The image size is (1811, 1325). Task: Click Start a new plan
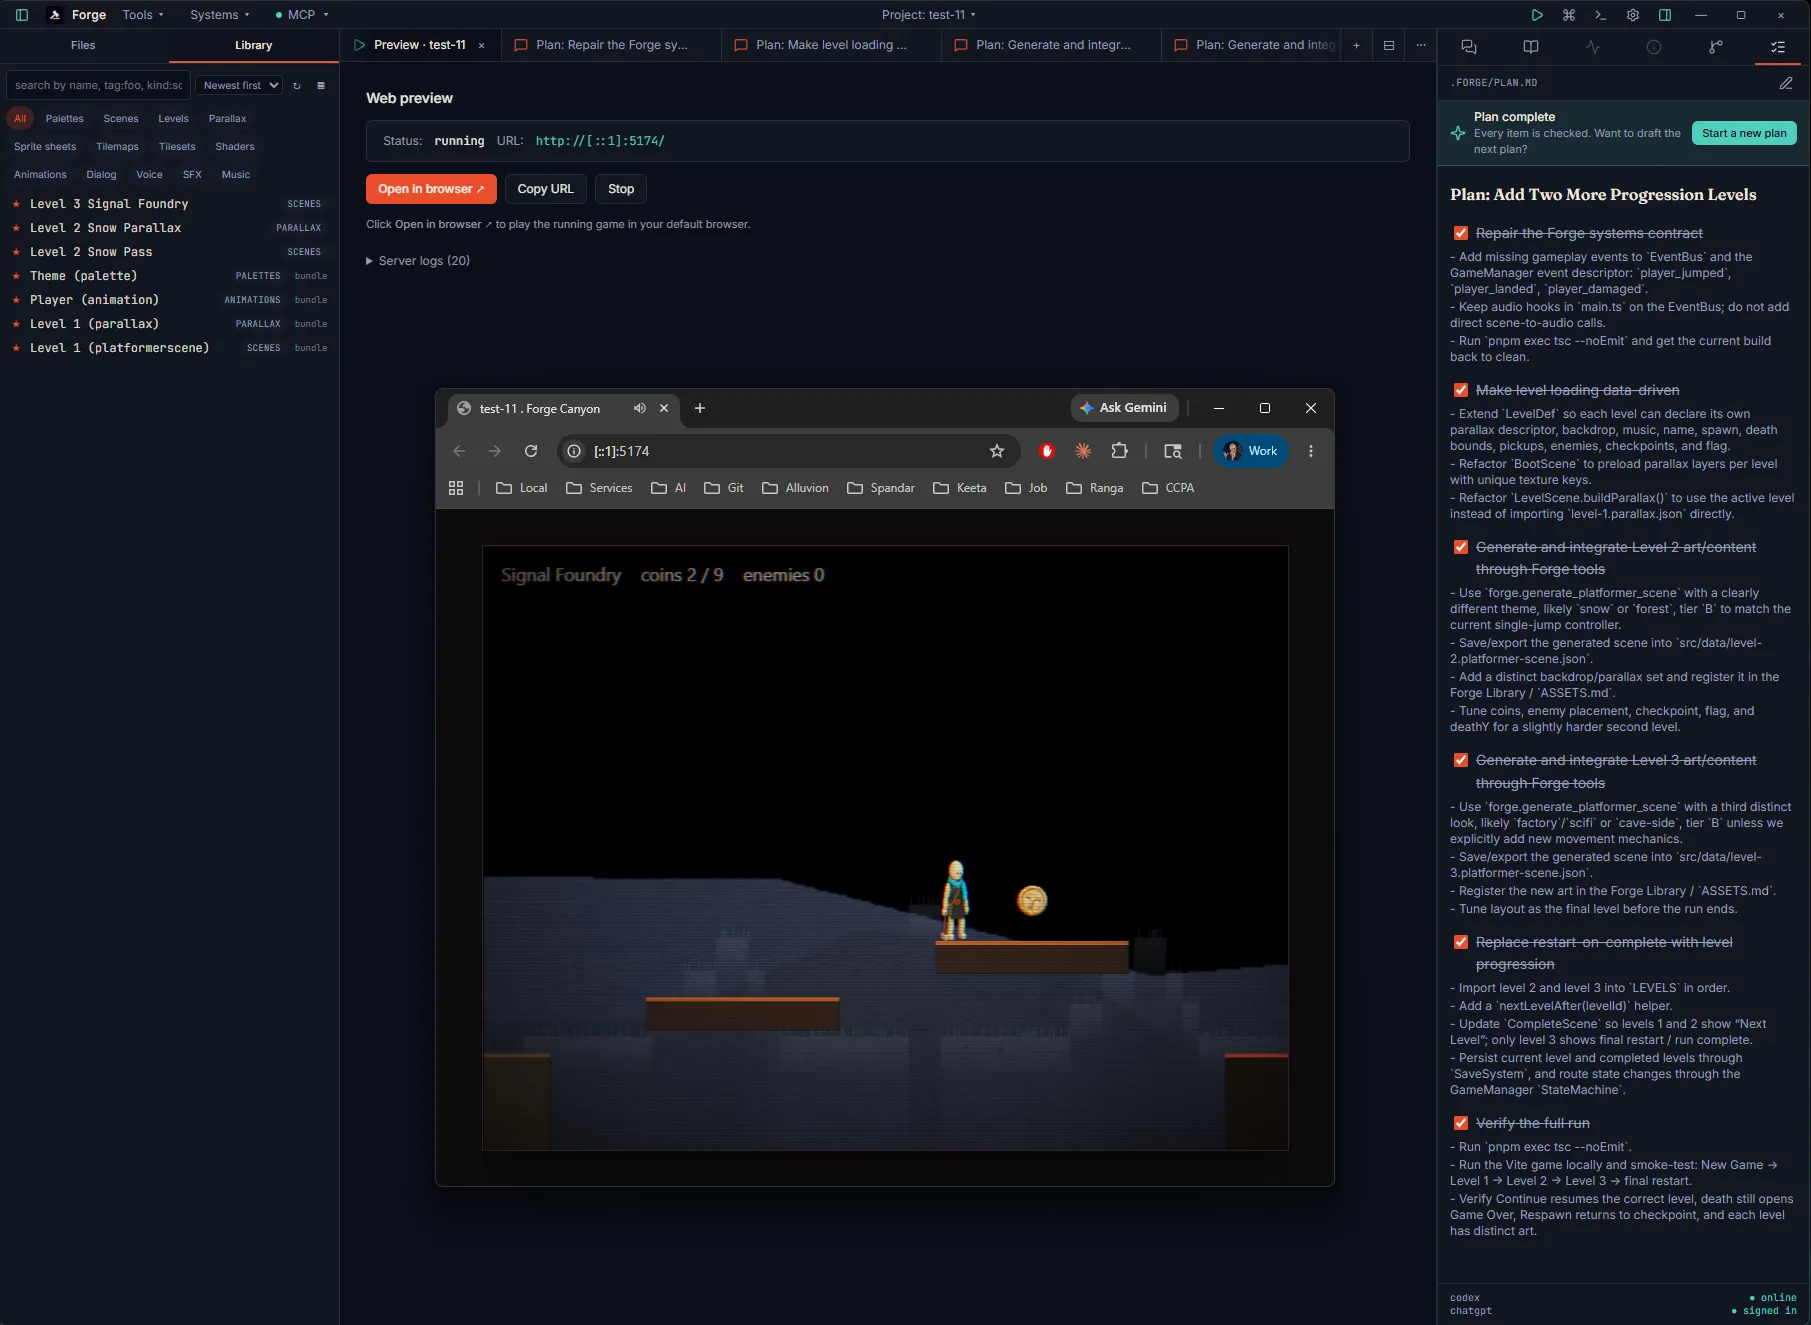tap(1744, 133)
